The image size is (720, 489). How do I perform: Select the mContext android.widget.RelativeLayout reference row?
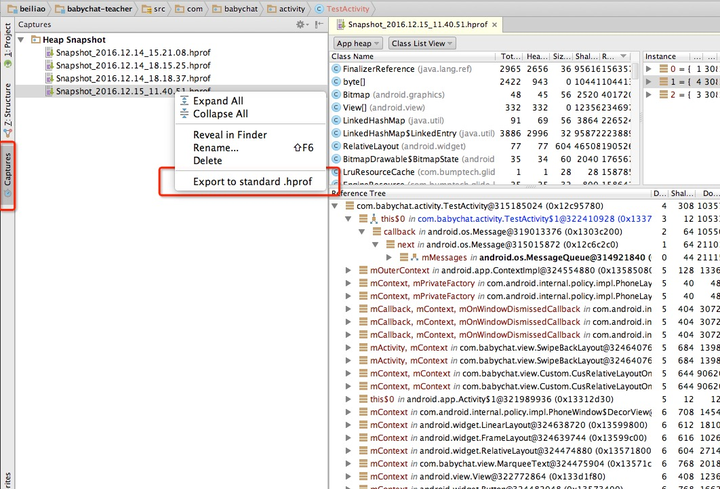click(524, 451)
